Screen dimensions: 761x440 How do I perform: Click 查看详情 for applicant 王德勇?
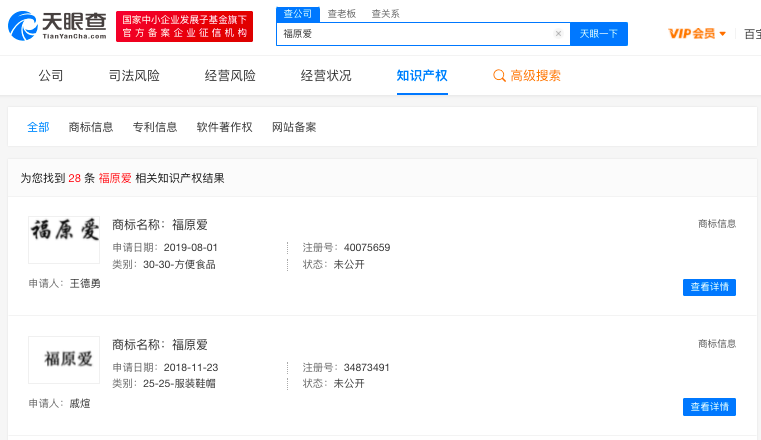pyautogui.click(x=709, y=287)
